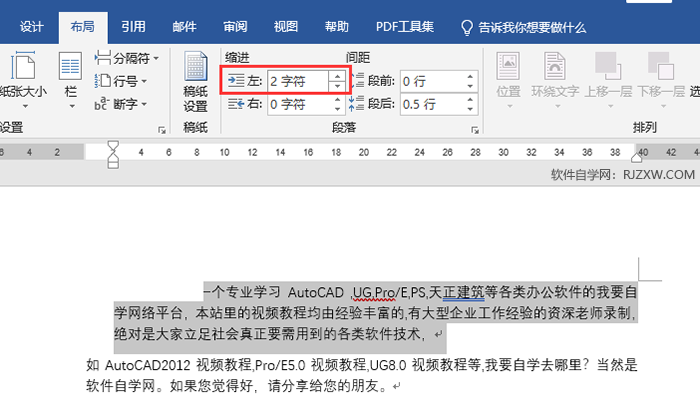The image size is (700, 419).
Task: Click the 稿纸设置 manuscript paper button
Action: click(195, 82)
